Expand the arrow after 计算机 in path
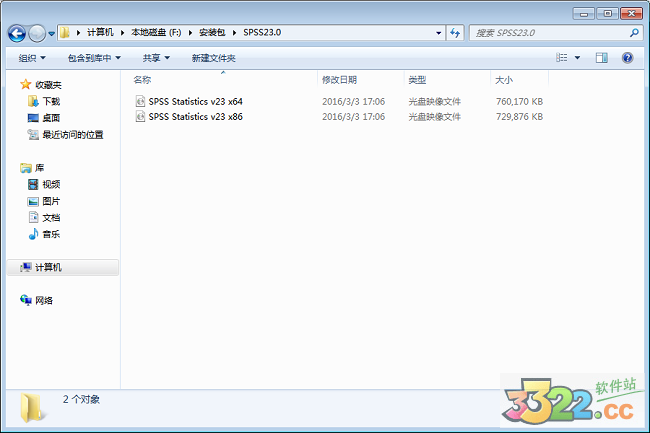Viewport: 650px width, 433px height. coord(123,33)
